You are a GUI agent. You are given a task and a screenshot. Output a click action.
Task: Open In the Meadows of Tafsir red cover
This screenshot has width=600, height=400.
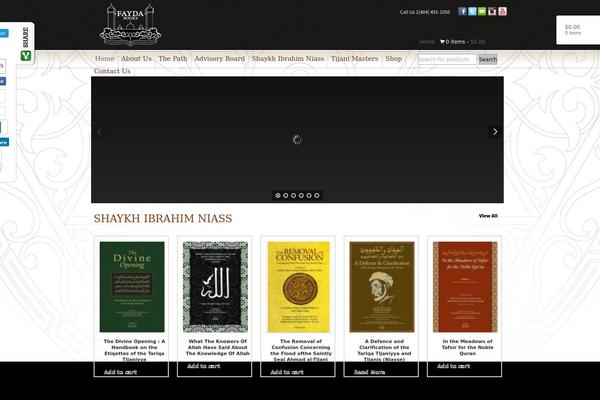pos(465,287)
